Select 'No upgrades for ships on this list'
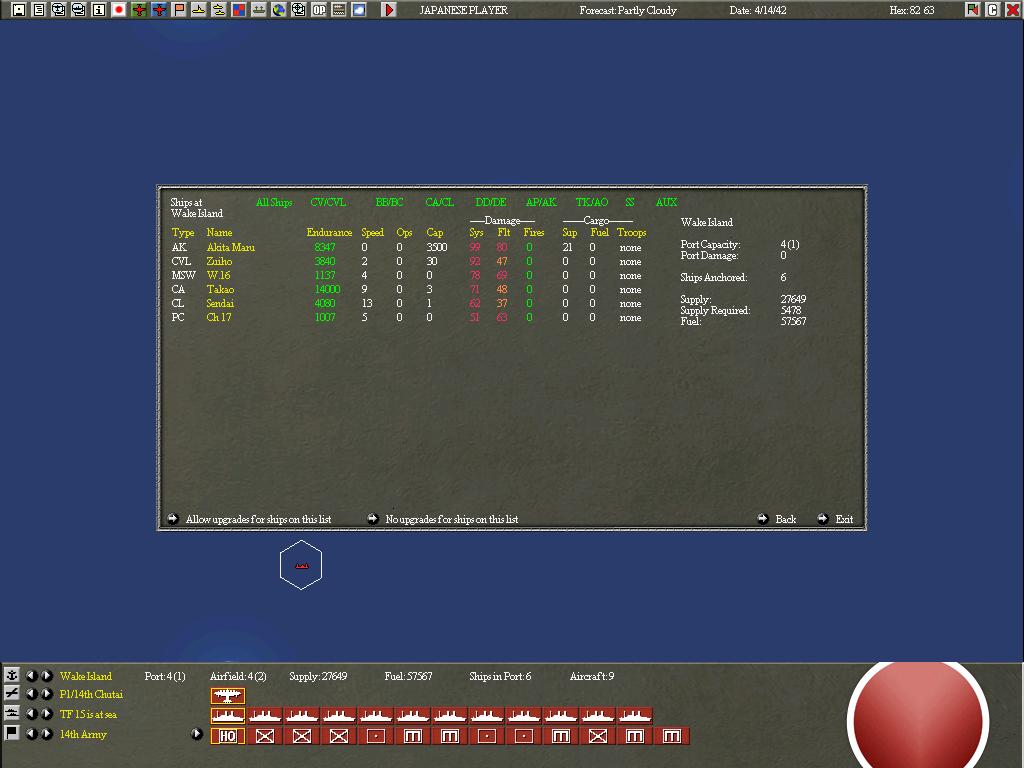1024x768 pixels. pyautogui.click(x=443, y=519)
